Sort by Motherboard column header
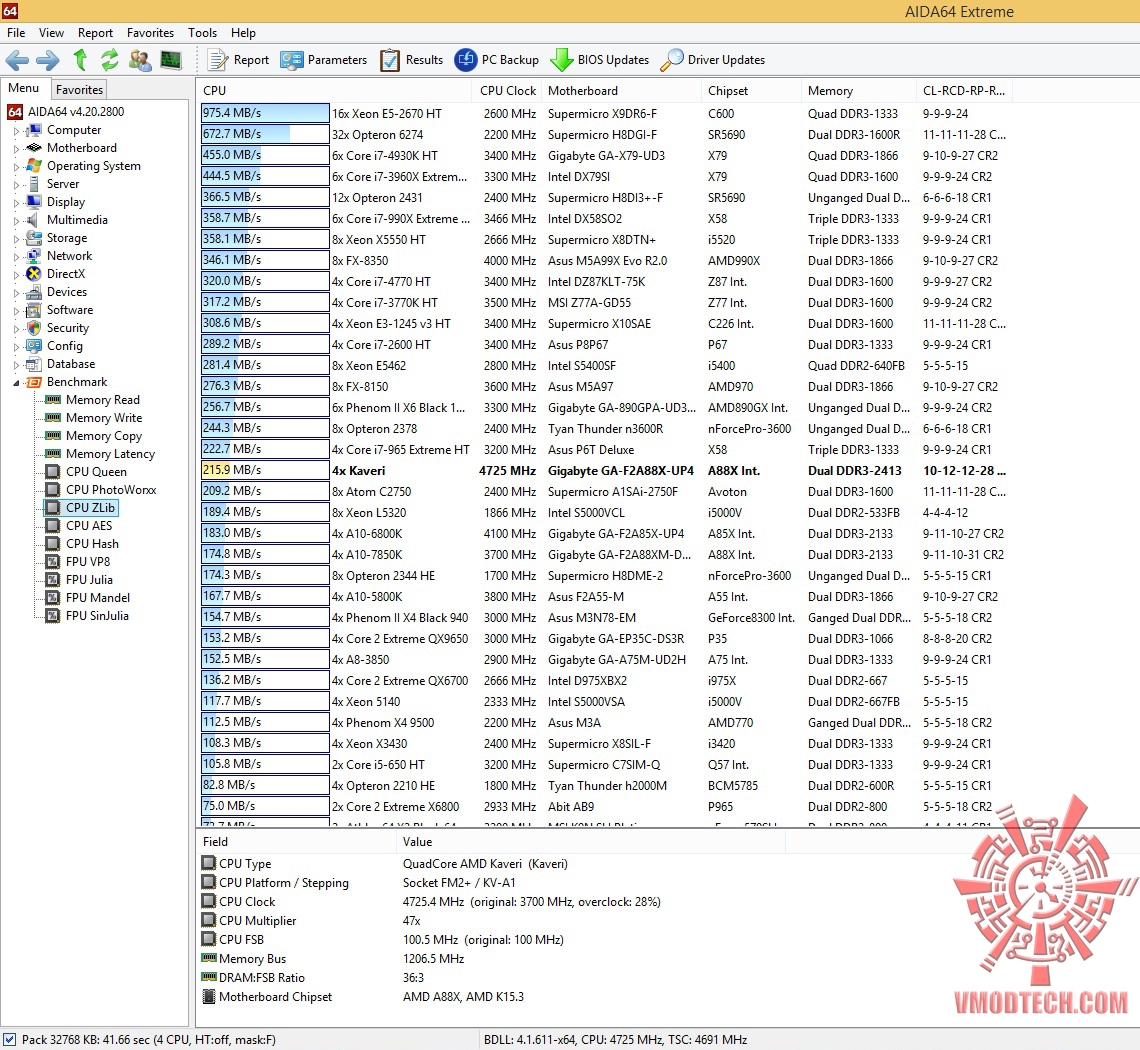Screen dimensions: 1140x1050 tap(623, 90)
